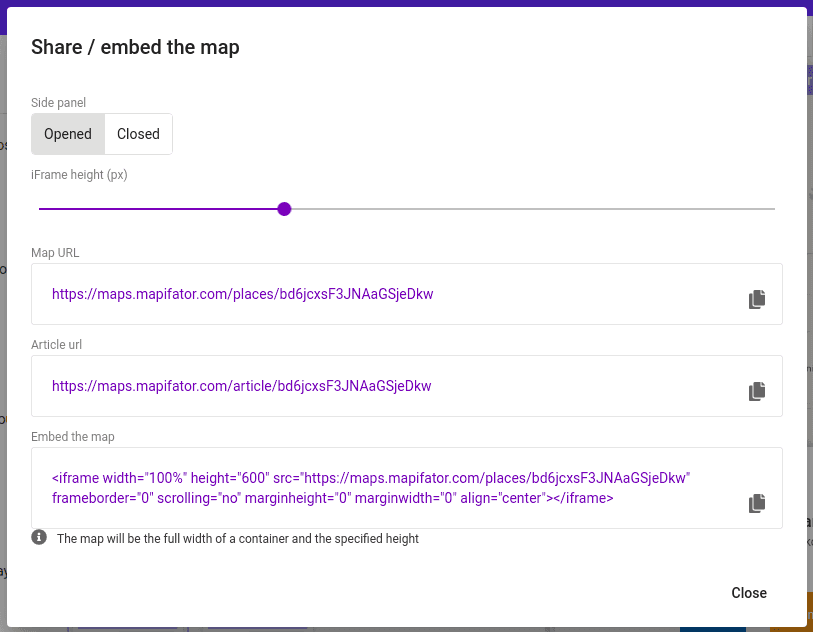Select the iframe embed code text
813x632 pixels.
pyautogui.click(x=371, y=488)
